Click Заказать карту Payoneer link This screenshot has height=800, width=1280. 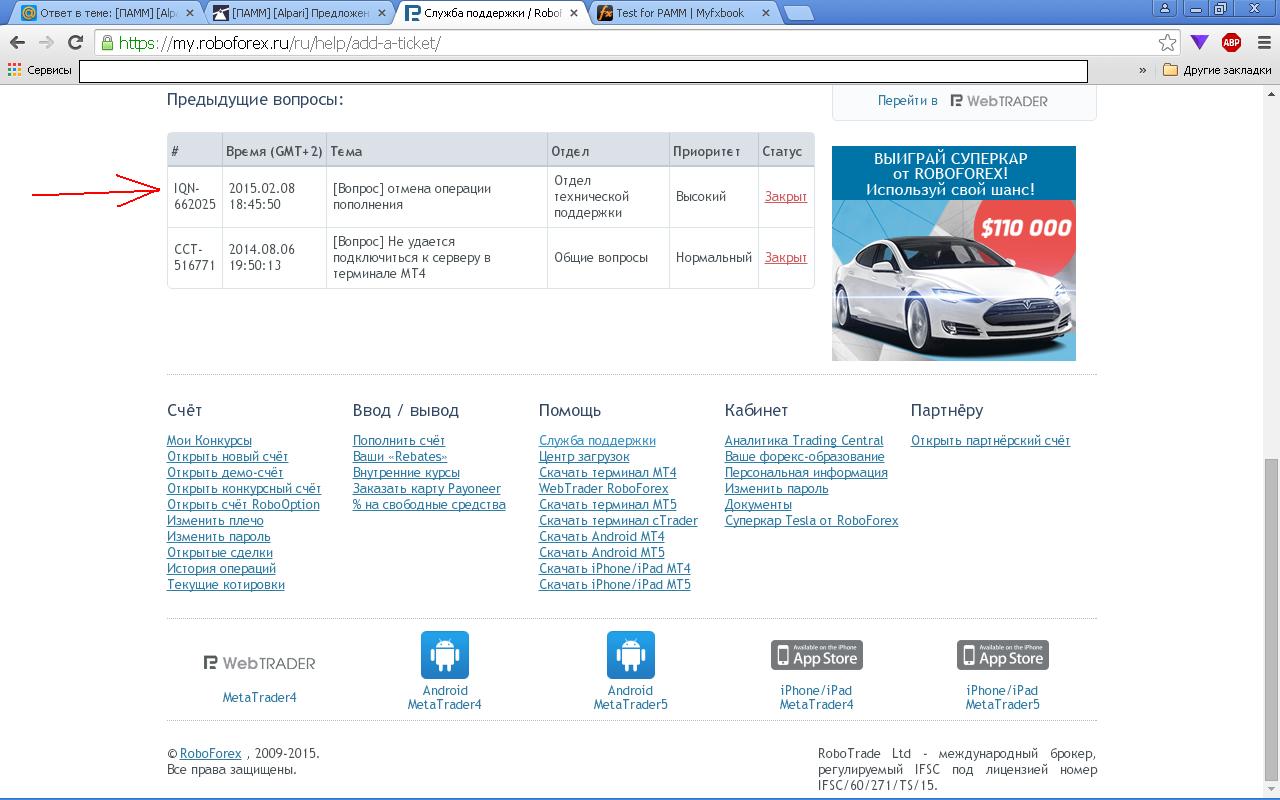(x=427, y=489)
